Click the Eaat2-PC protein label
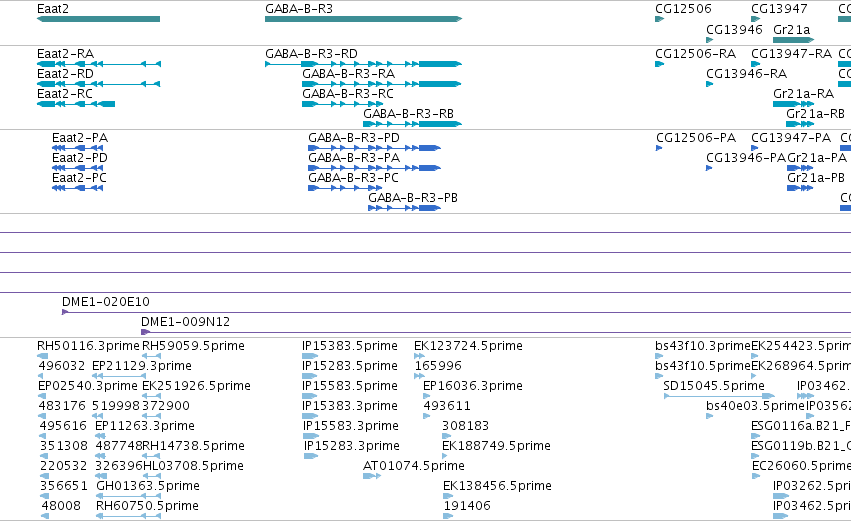Screen dimensions: 851x521 (x=79, y=178)
